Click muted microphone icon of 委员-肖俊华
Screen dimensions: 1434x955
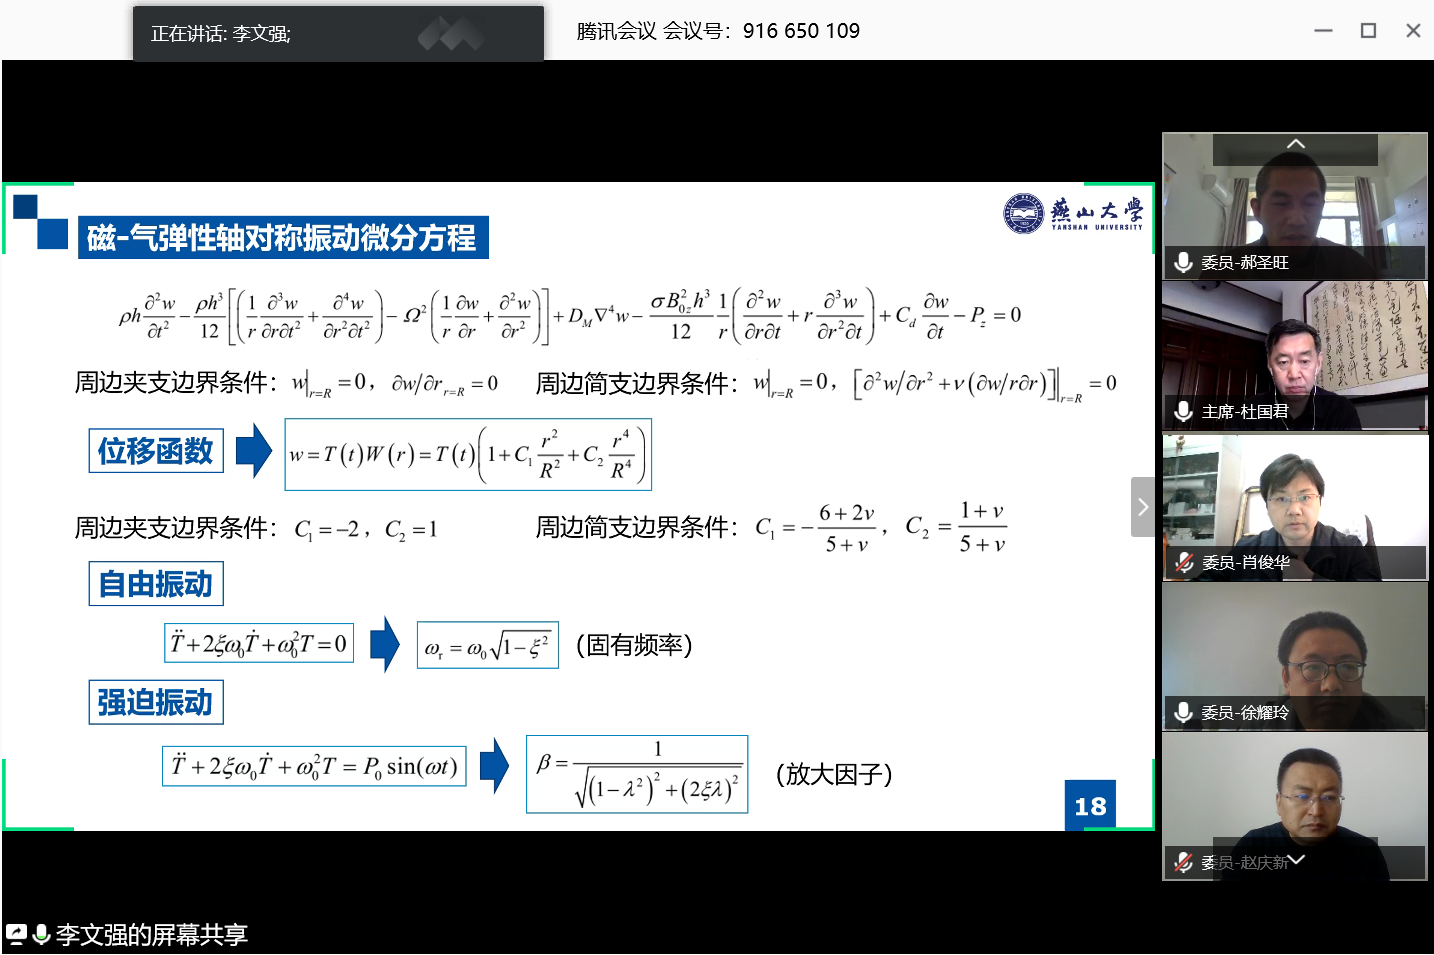tap(1183, 562)
